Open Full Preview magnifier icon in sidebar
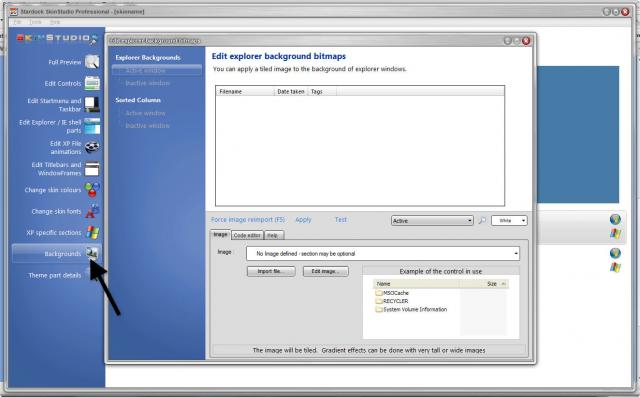Screen dimensions: 640x397 92,62
